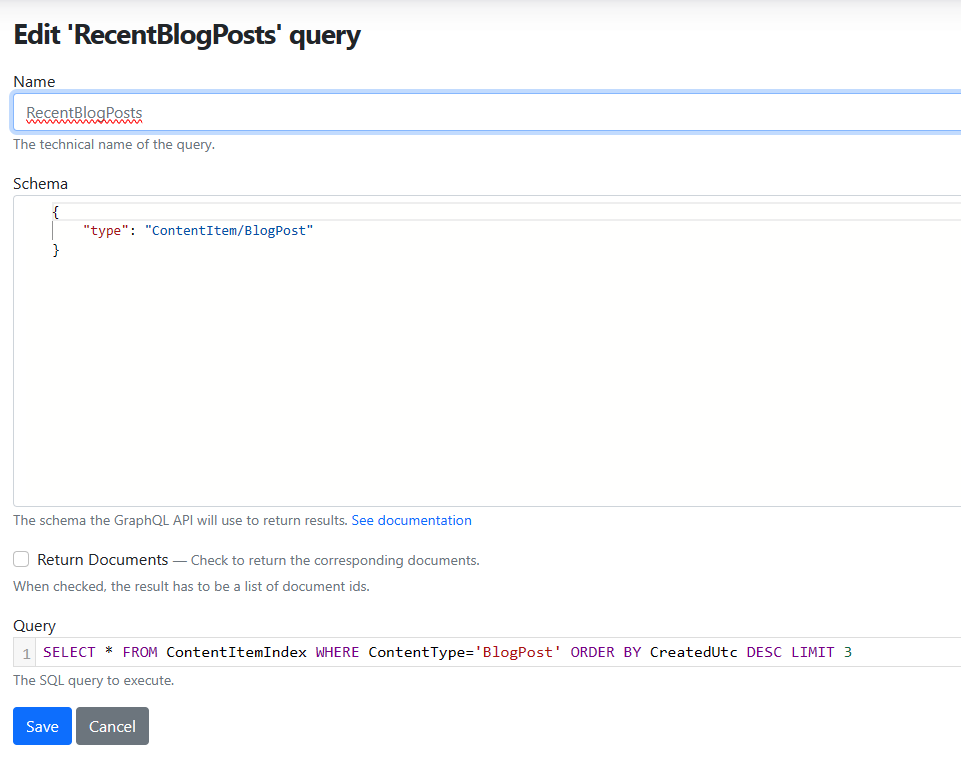Open the See documentation link
The image size is (961, 765).
click(x=411, y=520)
